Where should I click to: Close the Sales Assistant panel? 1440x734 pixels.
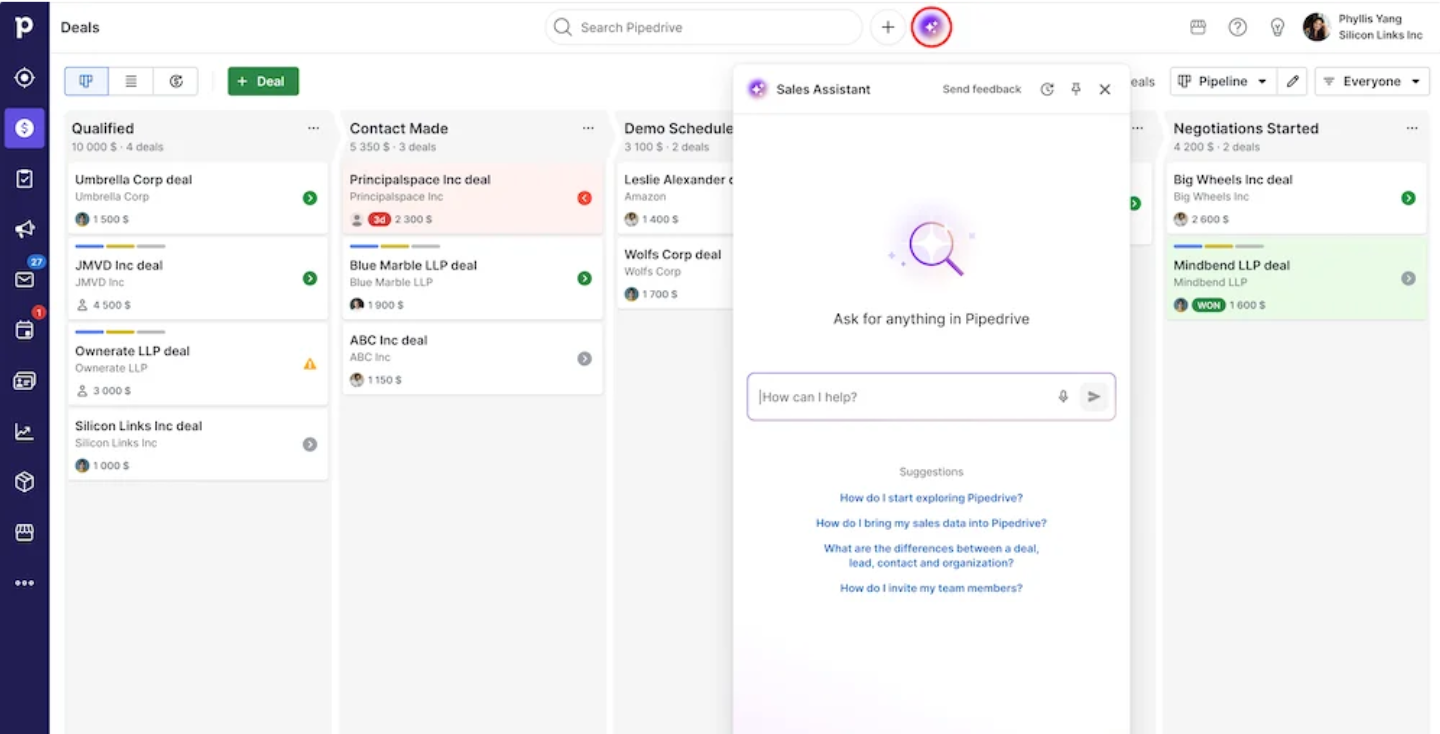pyautogui.click(x=1105, y=89)
